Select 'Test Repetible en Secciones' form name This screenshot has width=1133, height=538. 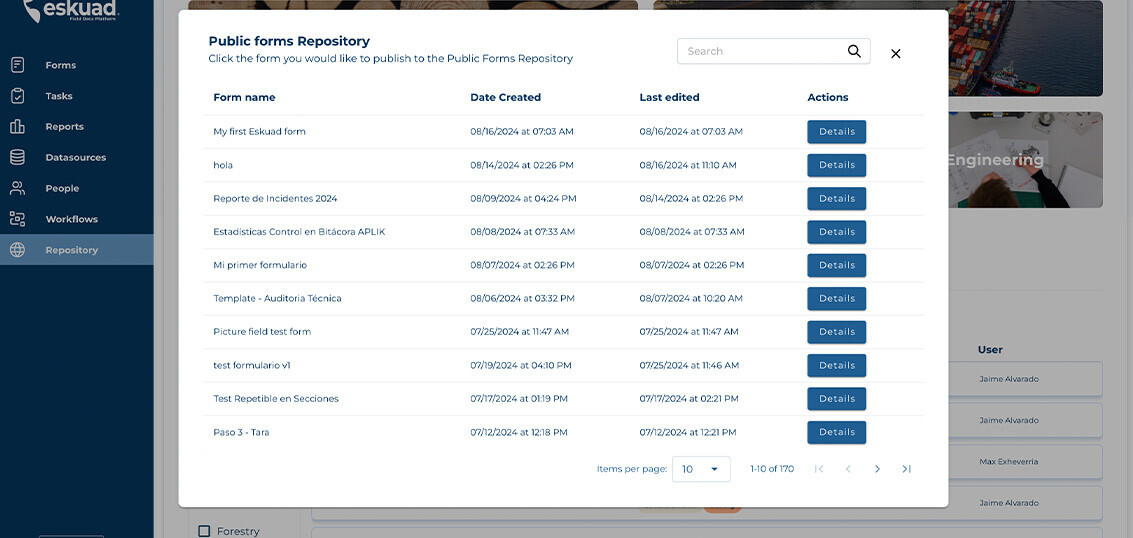pyautogui.click(x=276, y=399)
